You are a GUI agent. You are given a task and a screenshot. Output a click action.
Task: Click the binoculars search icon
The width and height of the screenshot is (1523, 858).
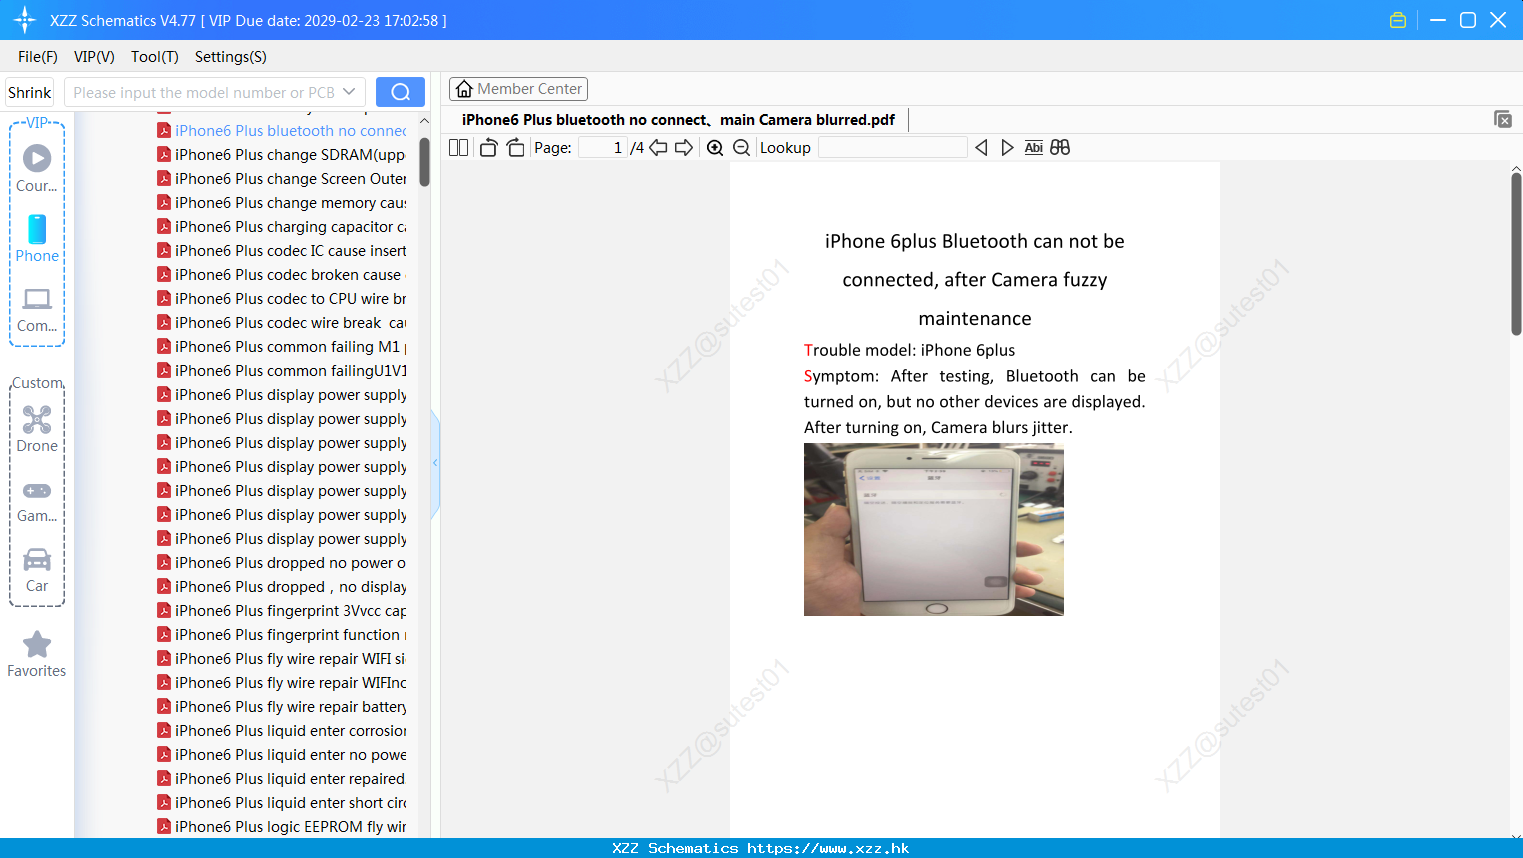click(1060, 147)
